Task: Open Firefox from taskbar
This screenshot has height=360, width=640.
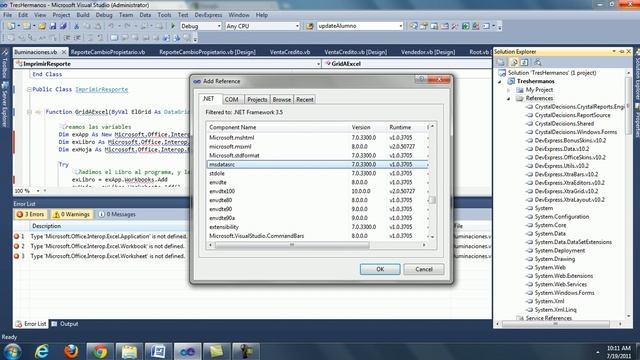Action: (x=71, y=351)
